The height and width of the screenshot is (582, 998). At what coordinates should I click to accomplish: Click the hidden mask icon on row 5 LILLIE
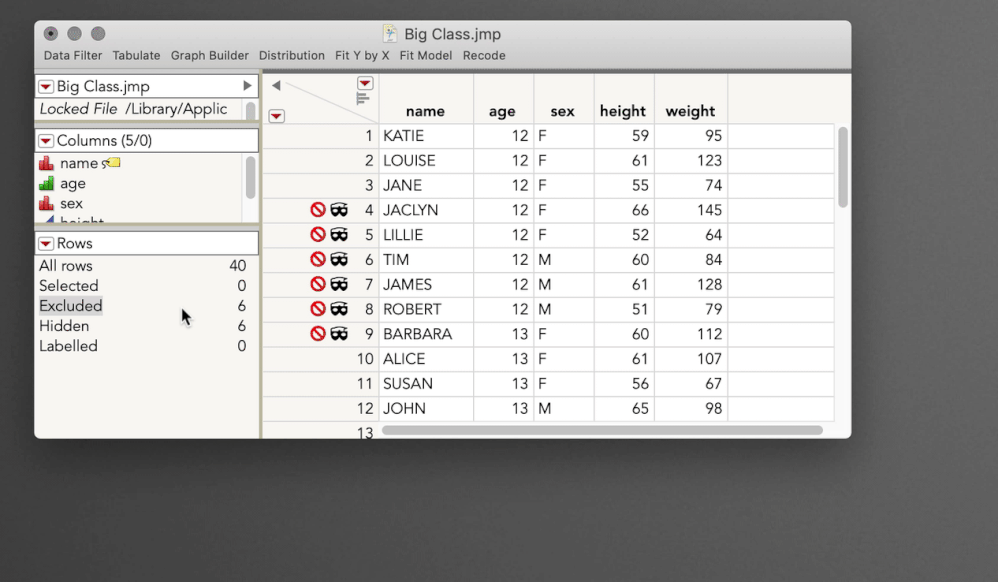[x=339, y=234]
